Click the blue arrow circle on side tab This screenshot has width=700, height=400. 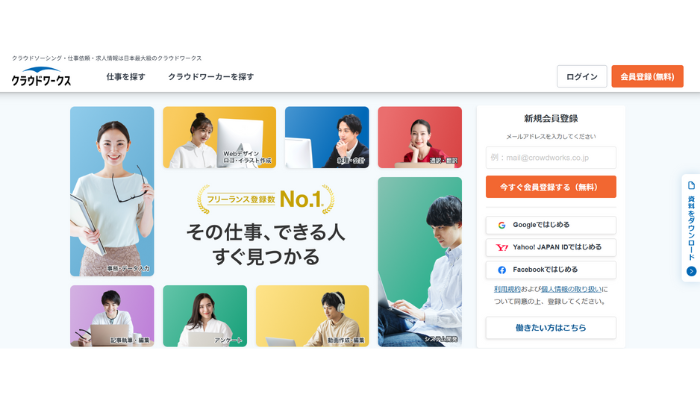coord(691,271)
